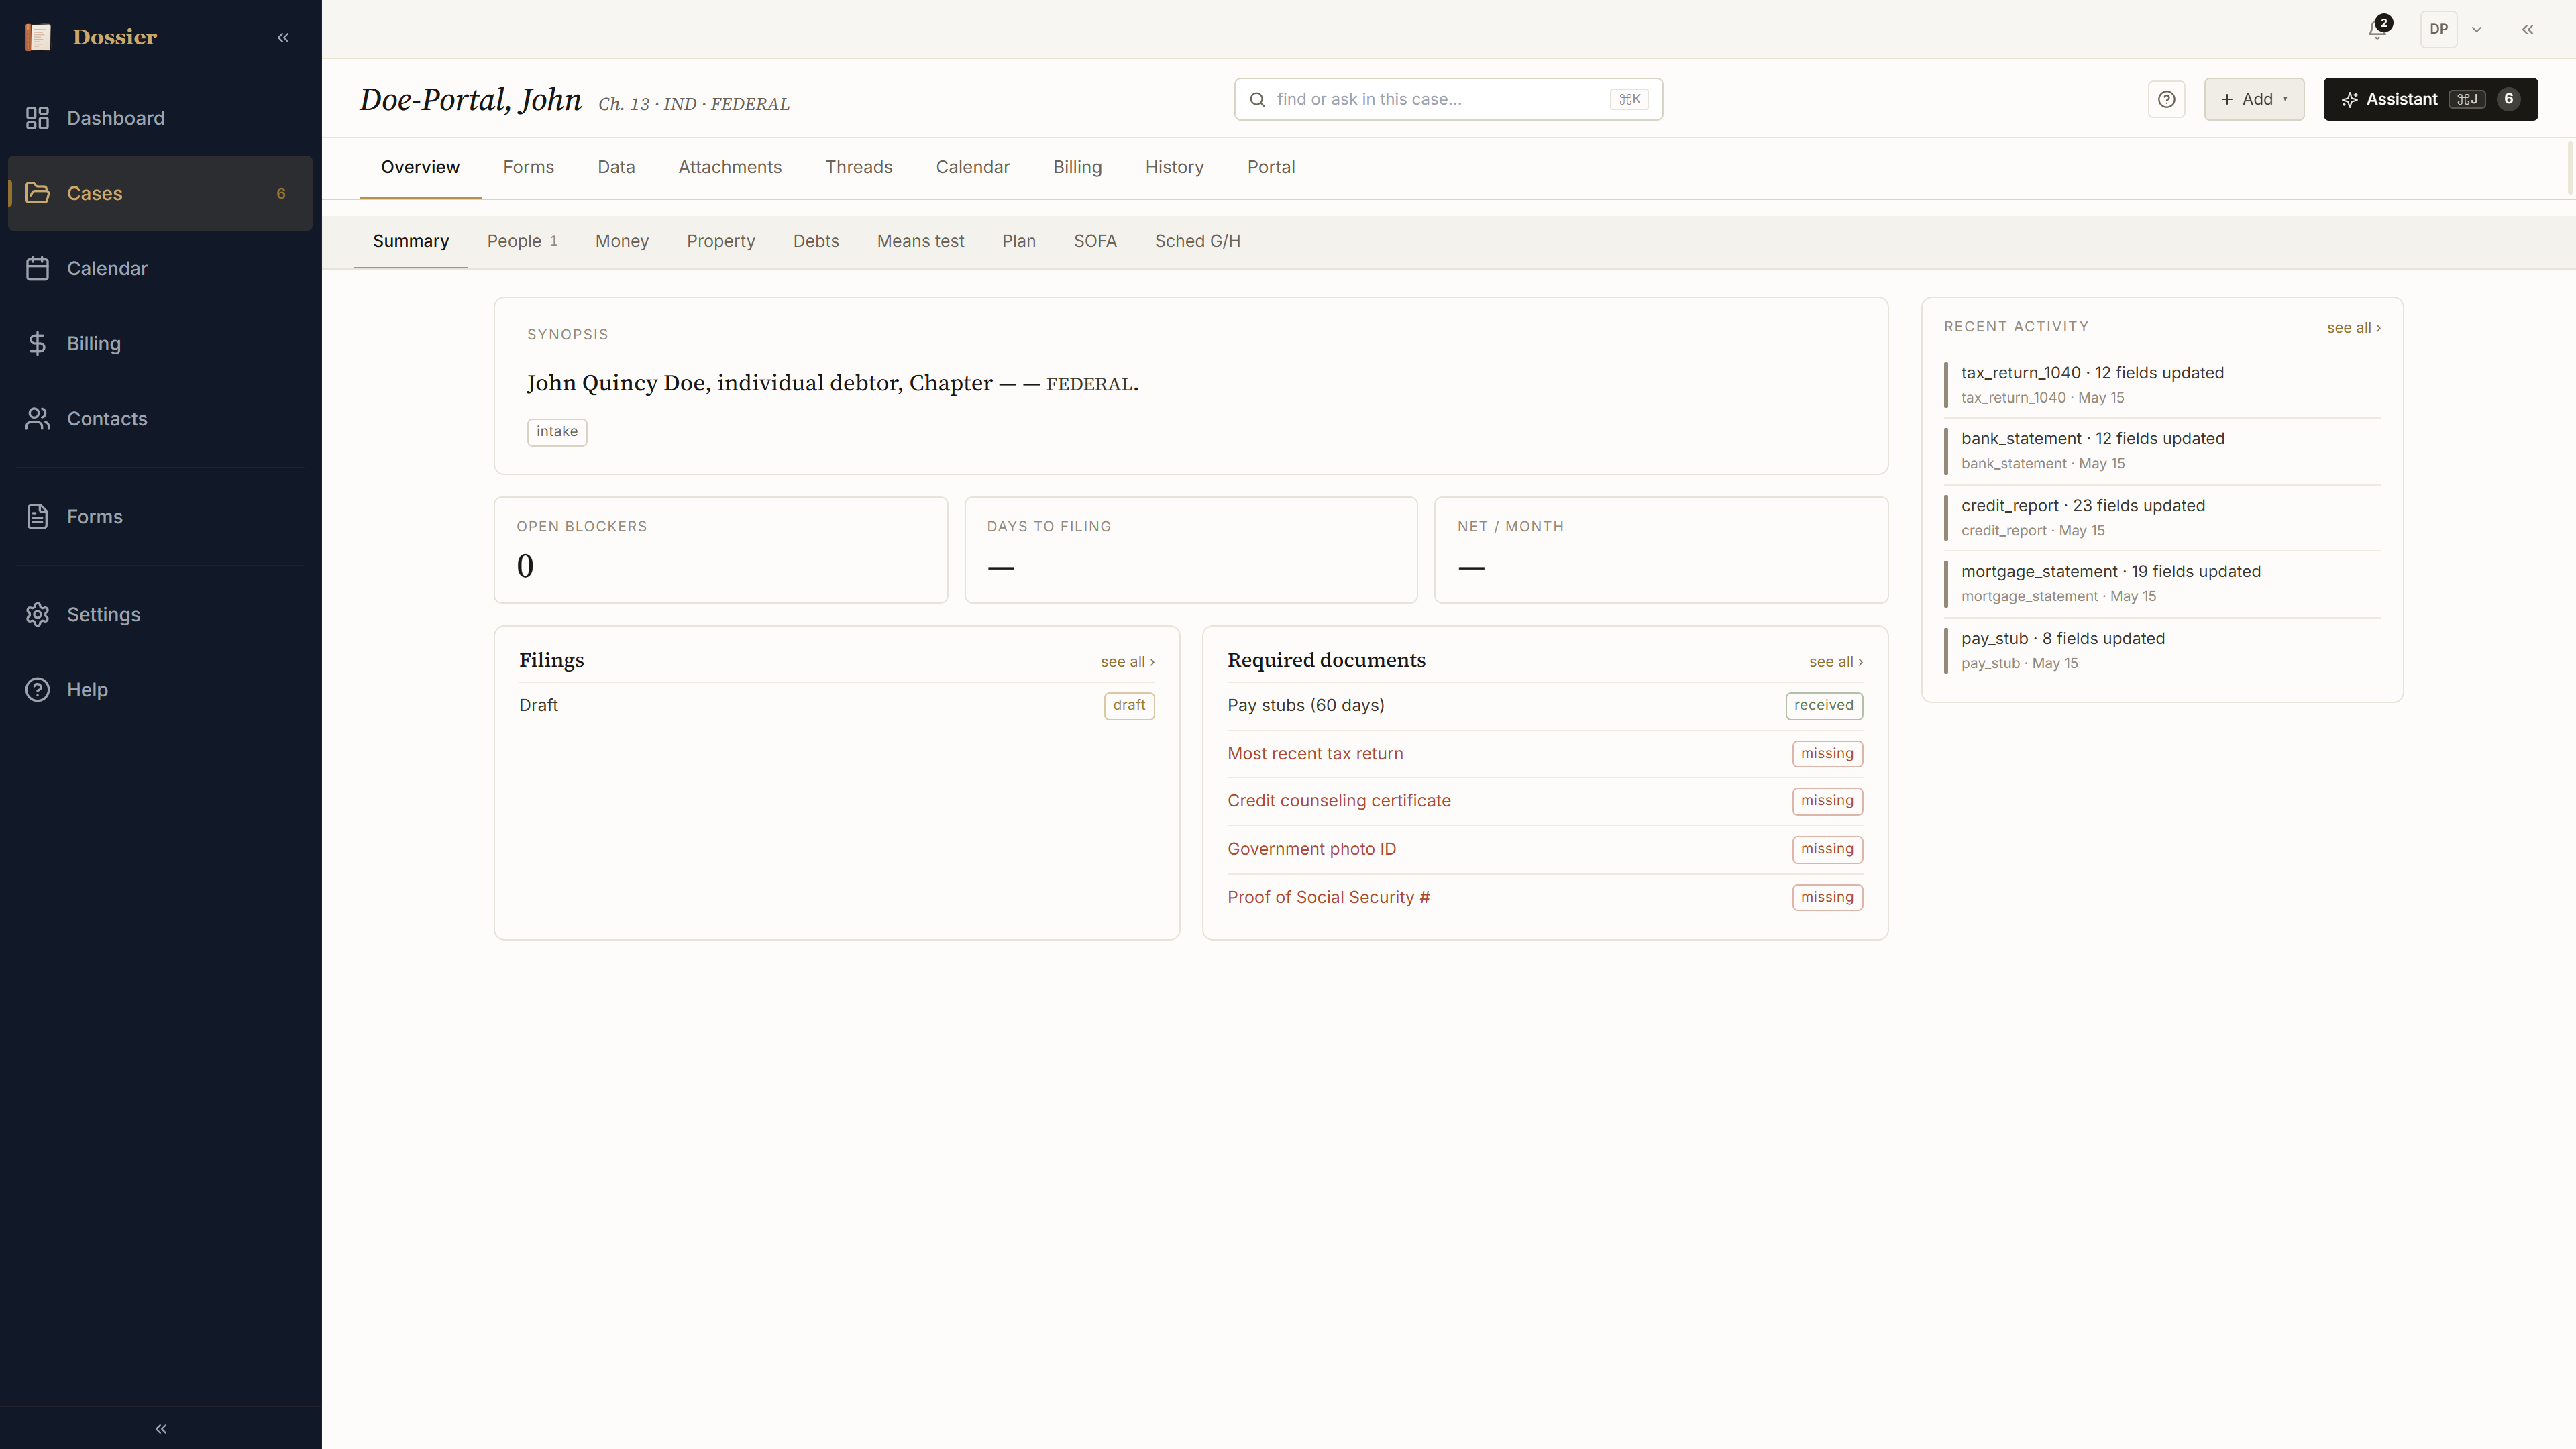This screenshot has width=2576, height=1449.
Task: Open Credit counseling certificate item
Action: tap(1545, 801)
